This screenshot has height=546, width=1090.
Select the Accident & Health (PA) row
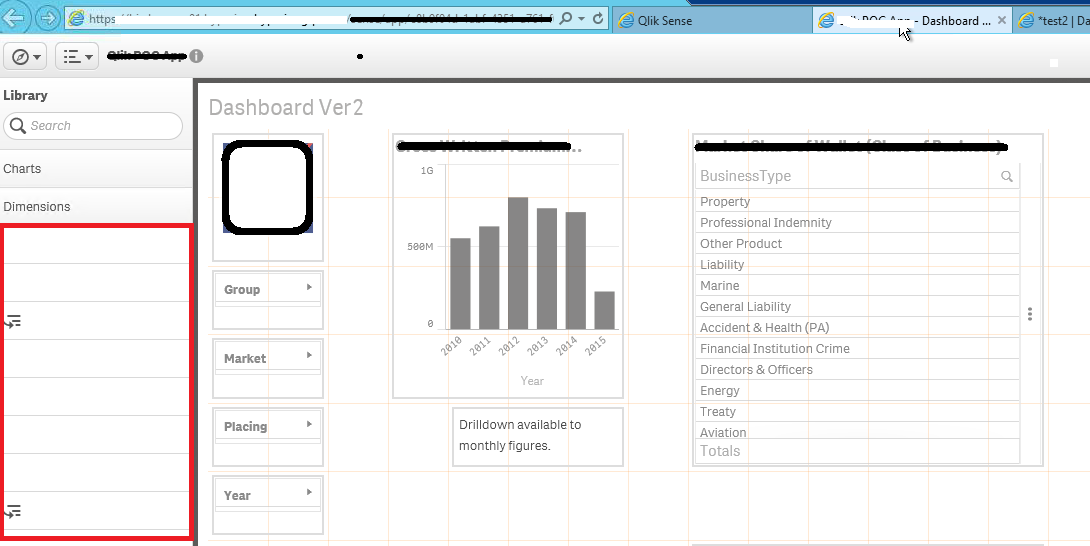tap(857, 328)
